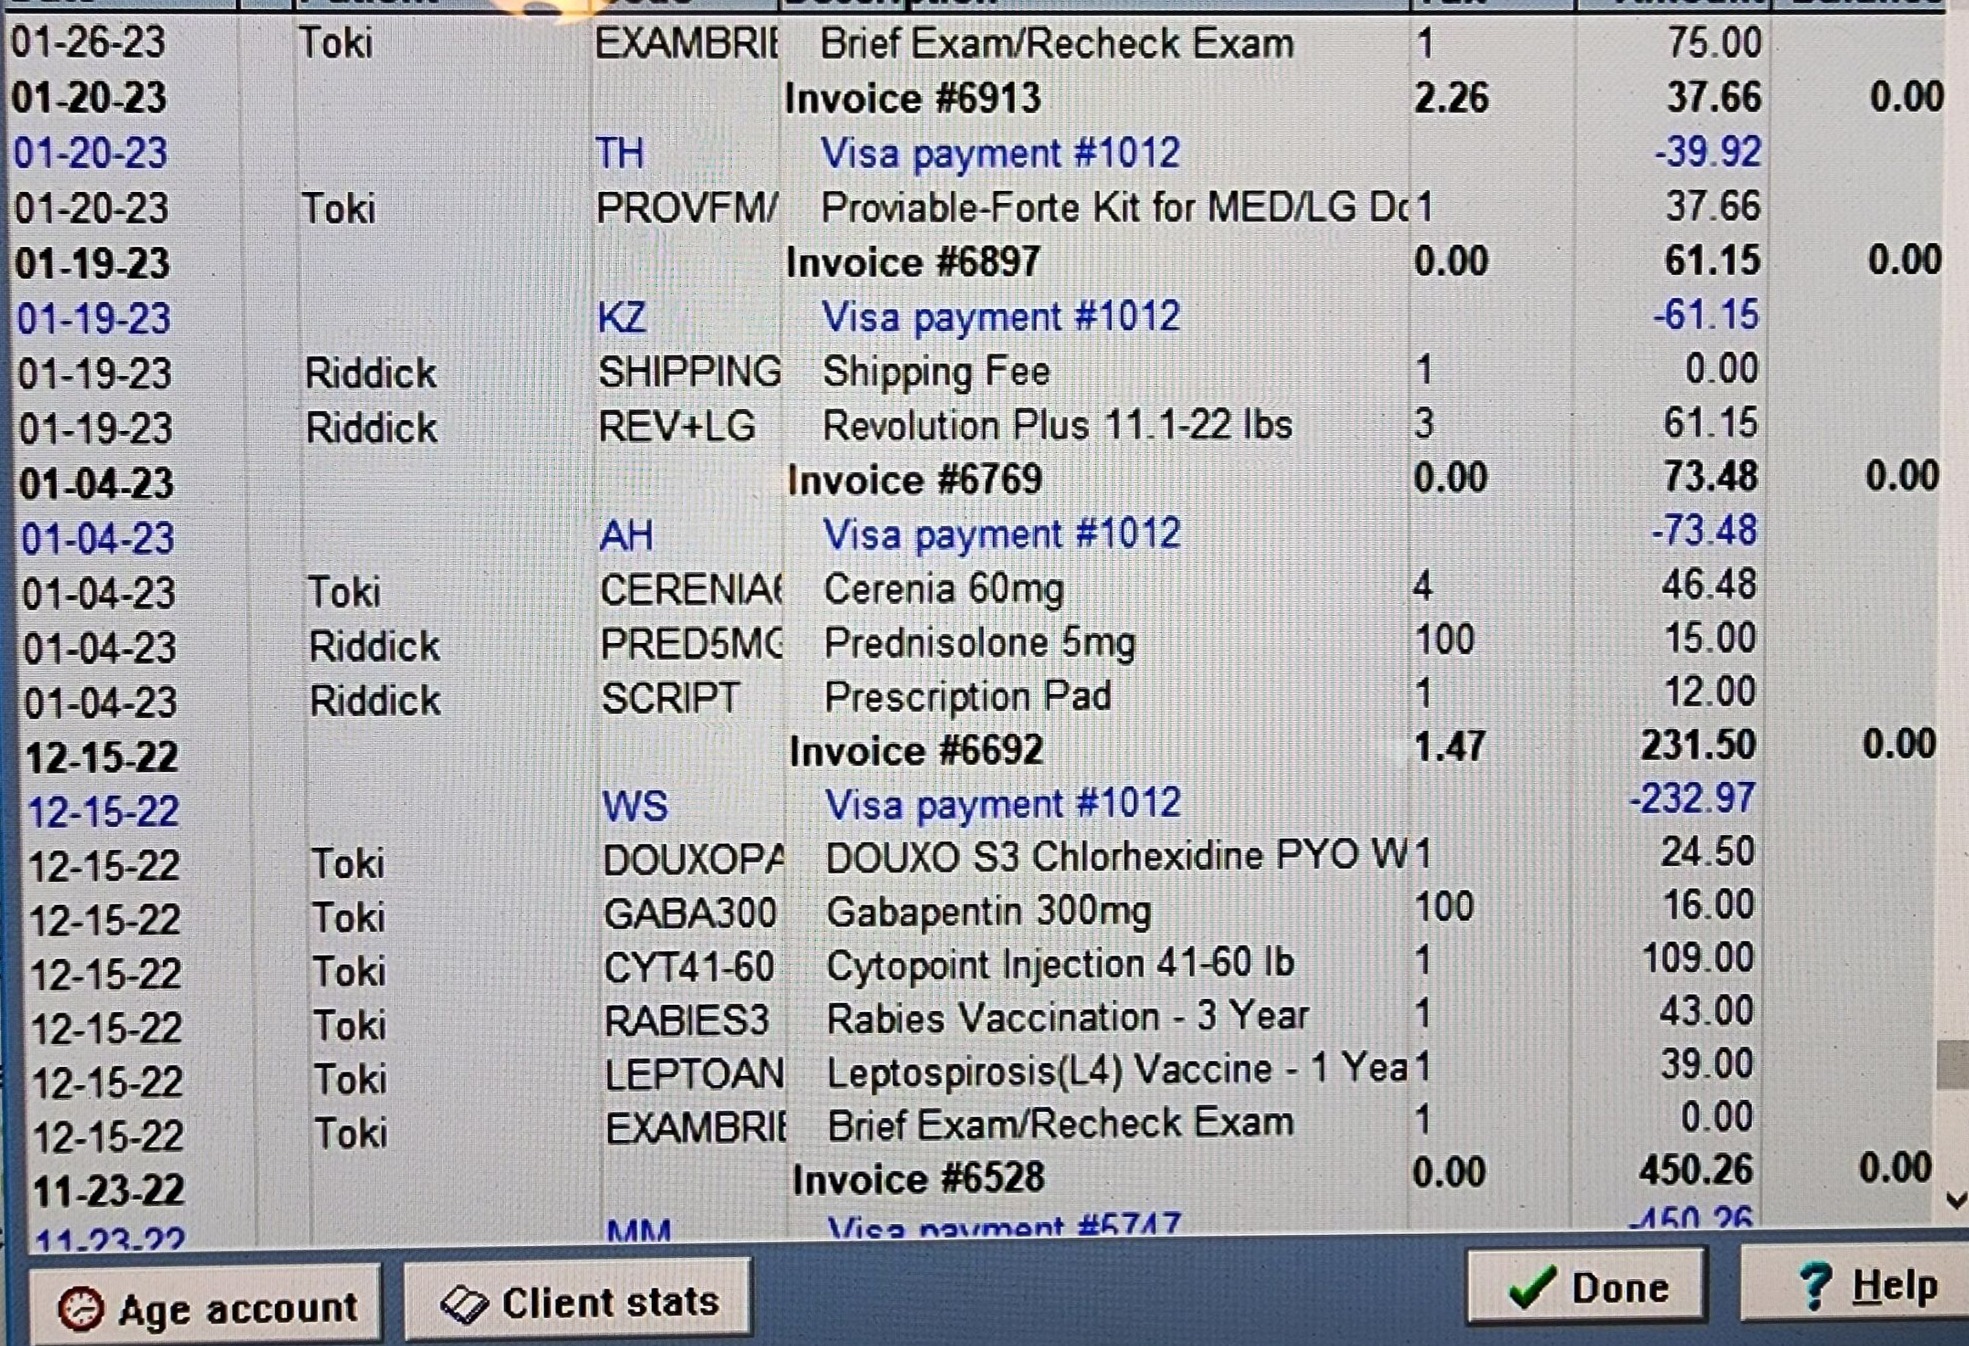This screenshot has height=1346, width=1969.
Task: Click the SCRIPT code cell
Action: 670,698
